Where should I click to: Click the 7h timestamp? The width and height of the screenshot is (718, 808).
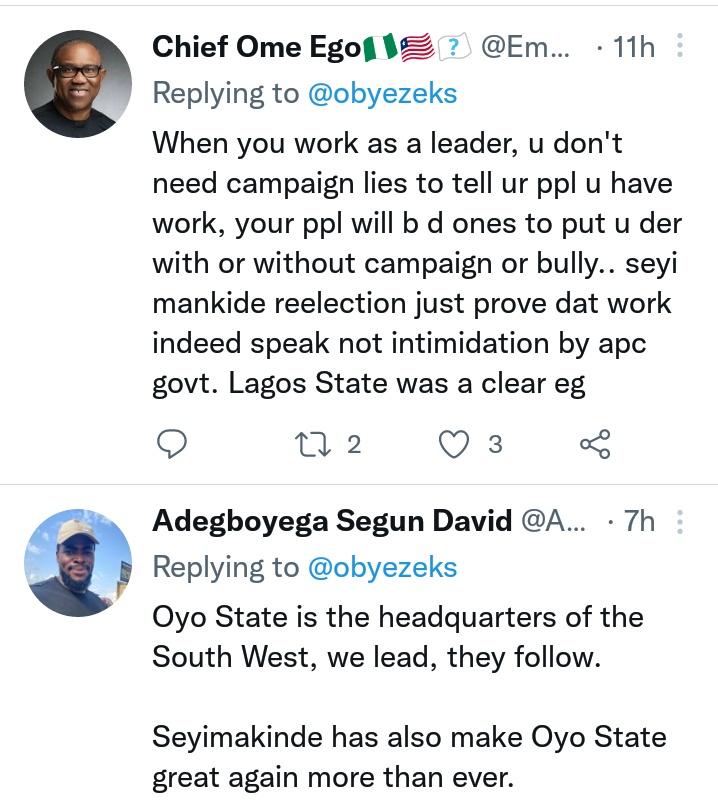click(x=638, y=521)
